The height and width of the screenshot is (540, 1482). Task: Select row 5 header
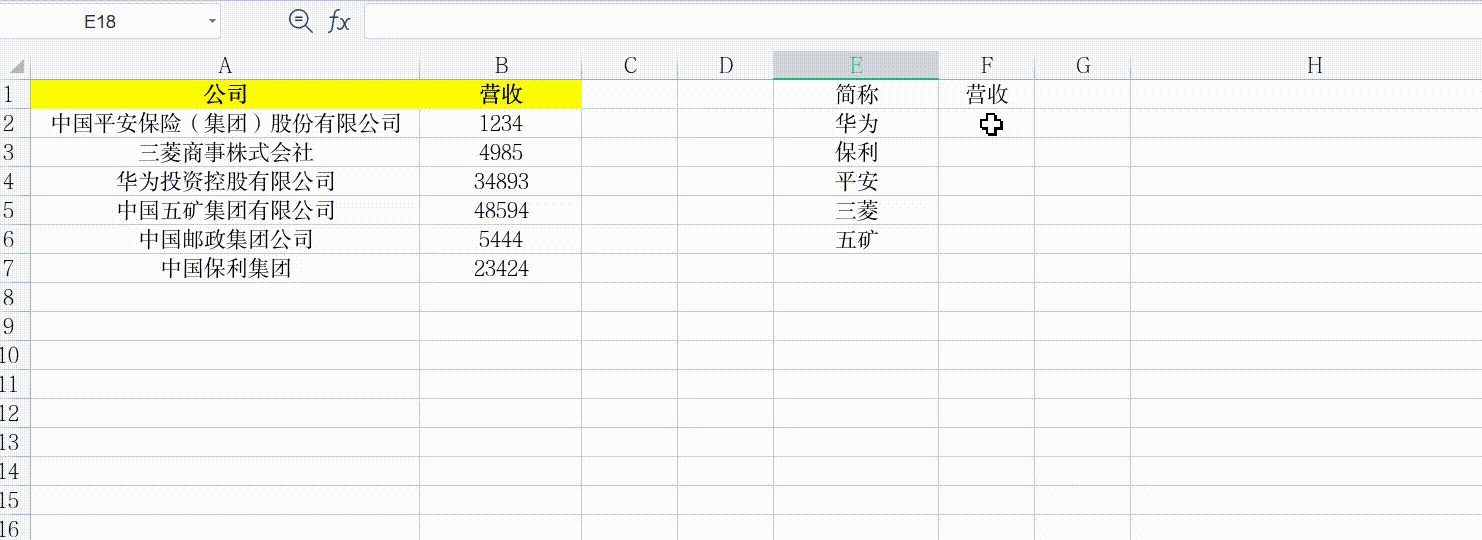click(x=15, y=211)
